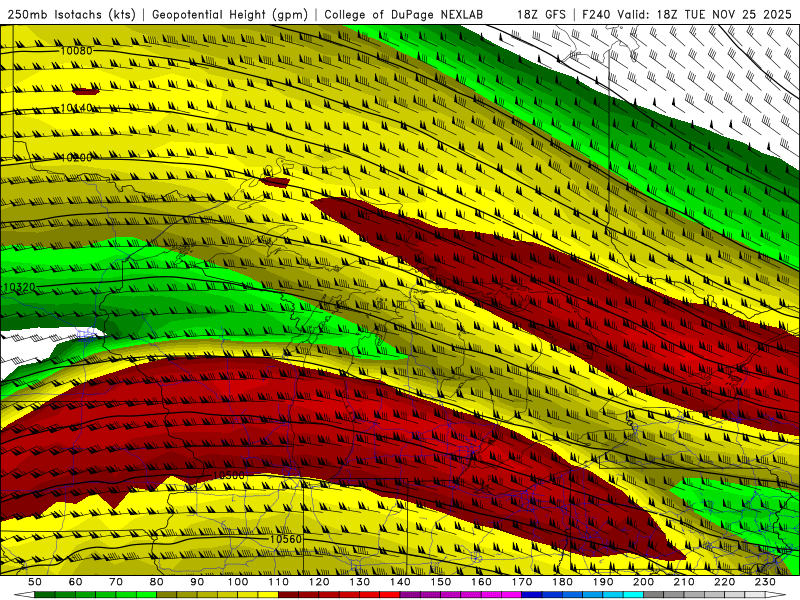This screenshot has width=800, height=600.
Task: Click the '18Z GFS' model run label
Action: 541,14
